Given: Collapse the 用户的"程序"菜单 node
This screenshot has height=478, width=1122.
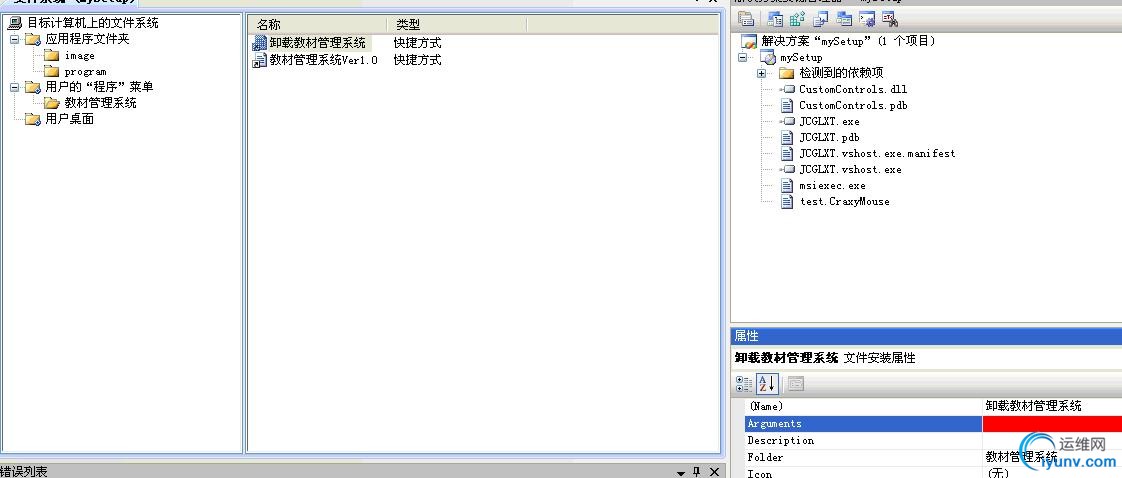Looking at the screenshot, I should (14, 87).
